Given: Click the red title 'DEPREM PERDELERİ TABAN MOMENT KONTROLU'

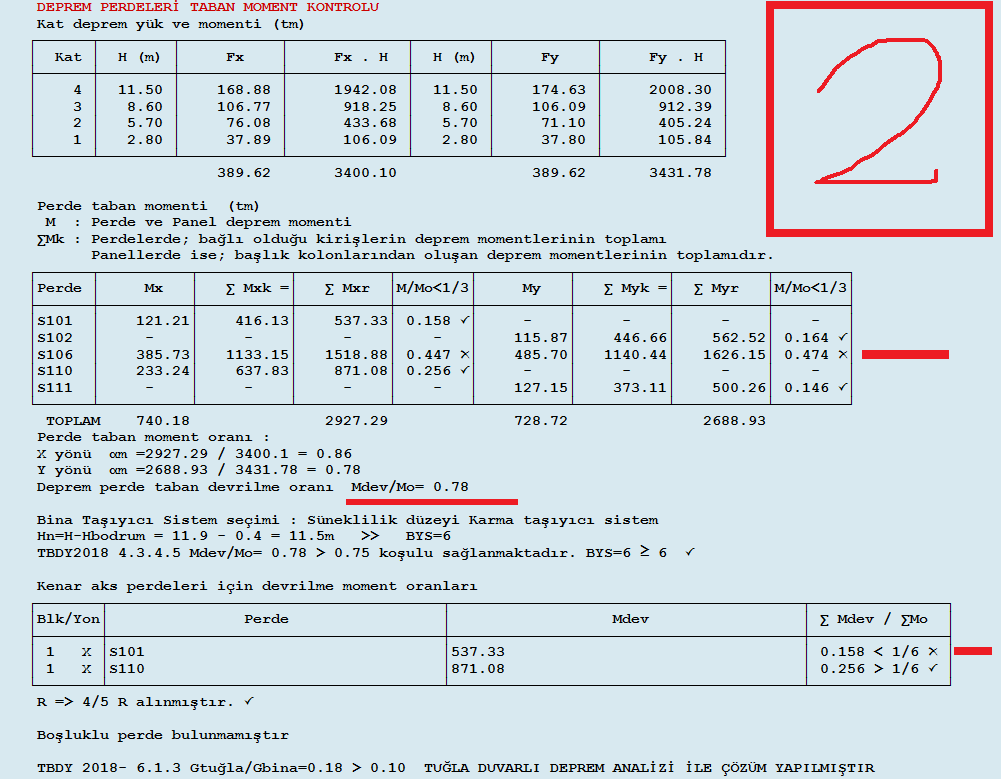Looking at the screenshot, I should point(207,7).
